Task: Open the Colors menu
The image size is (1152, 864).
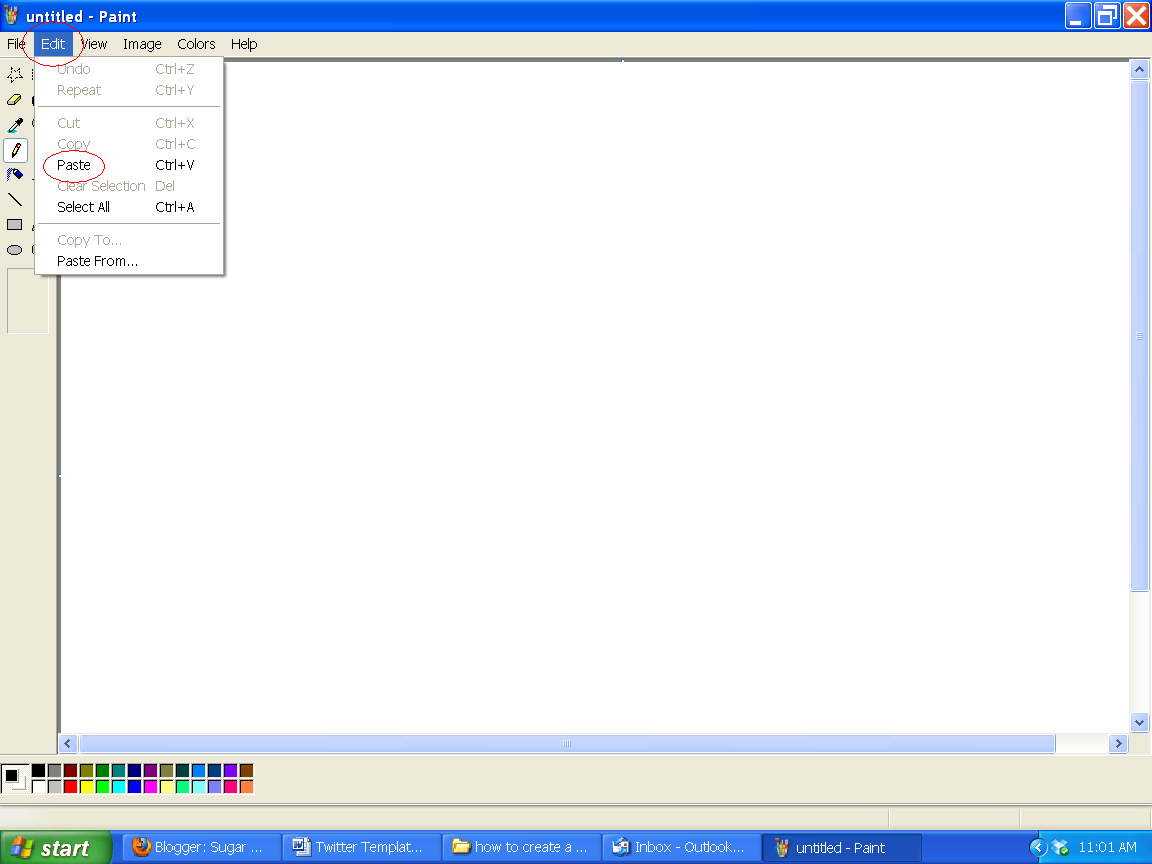Action: (196, 44)
